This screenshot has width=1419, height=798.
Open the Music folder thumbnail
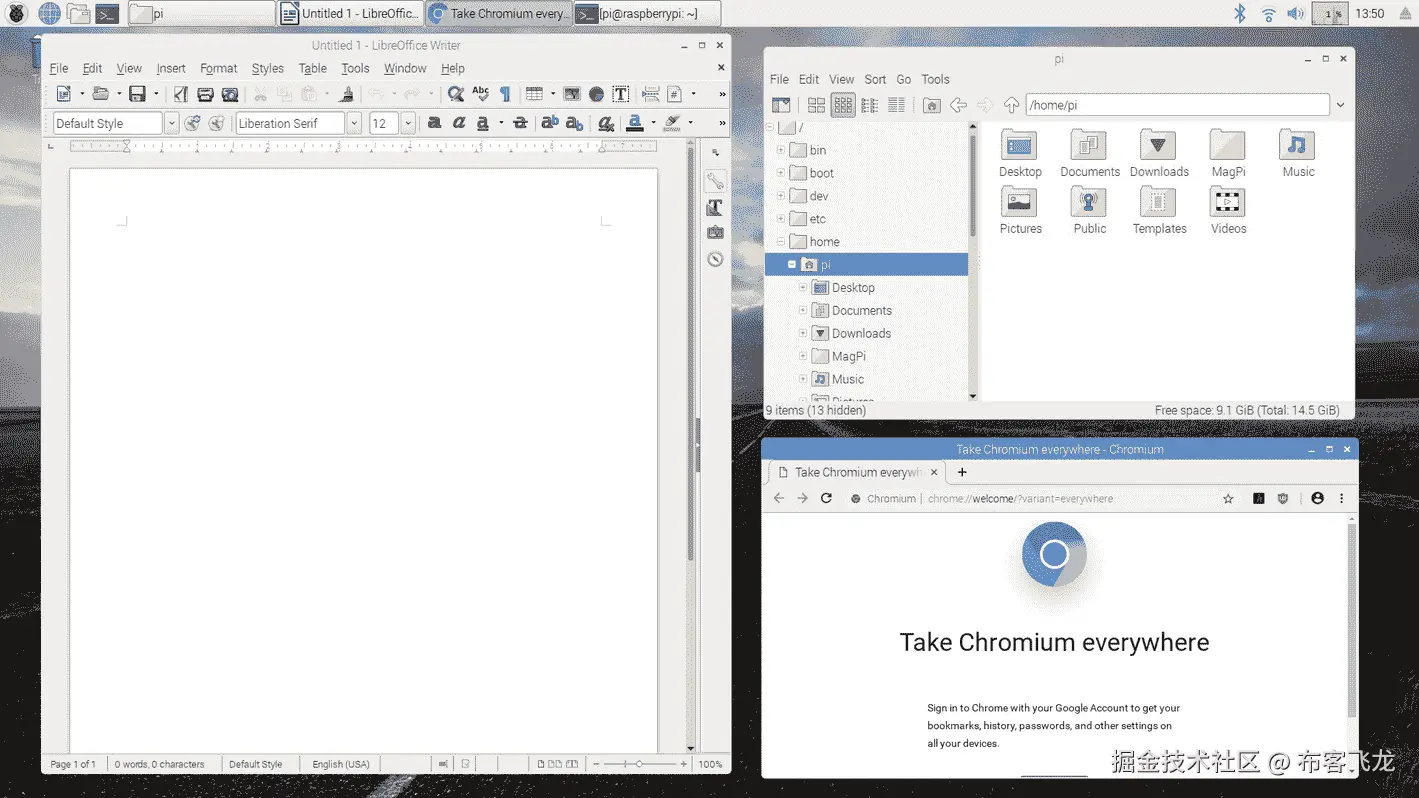[x=1298, y=145]
